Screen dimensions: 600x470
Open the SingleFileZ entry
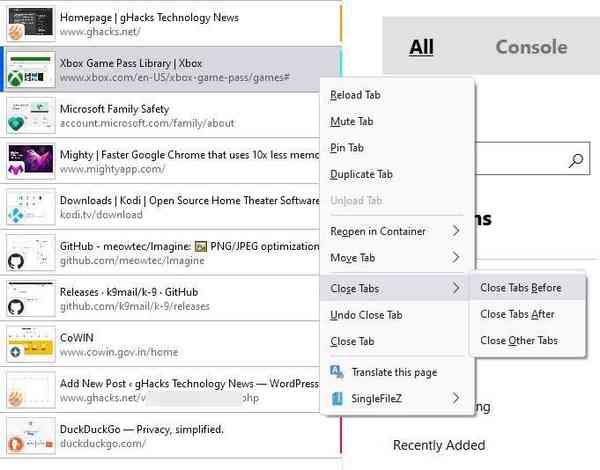click(396, 398)
